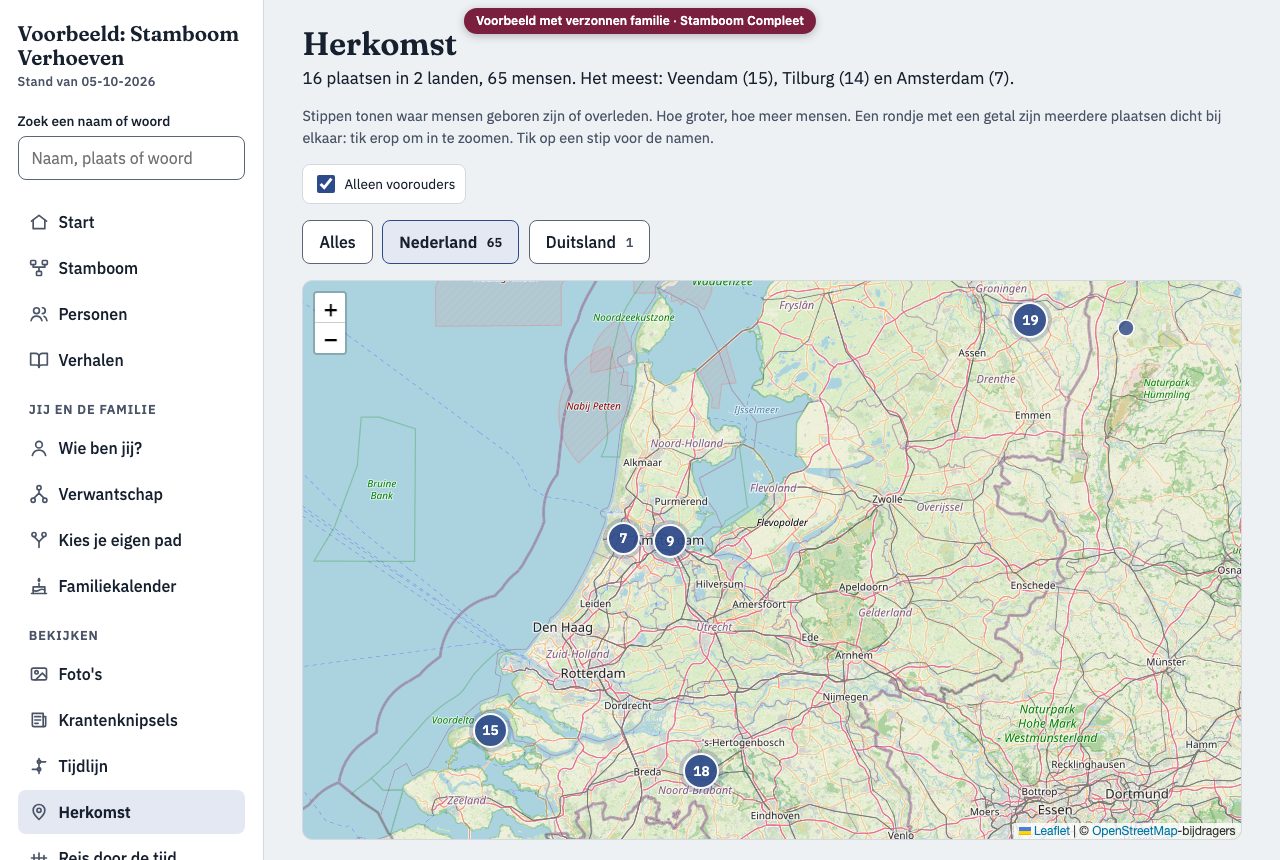This screenshot has width=1280, height=860.
Task: Click the cluster marker showing 18
Action: click(701, 771)
